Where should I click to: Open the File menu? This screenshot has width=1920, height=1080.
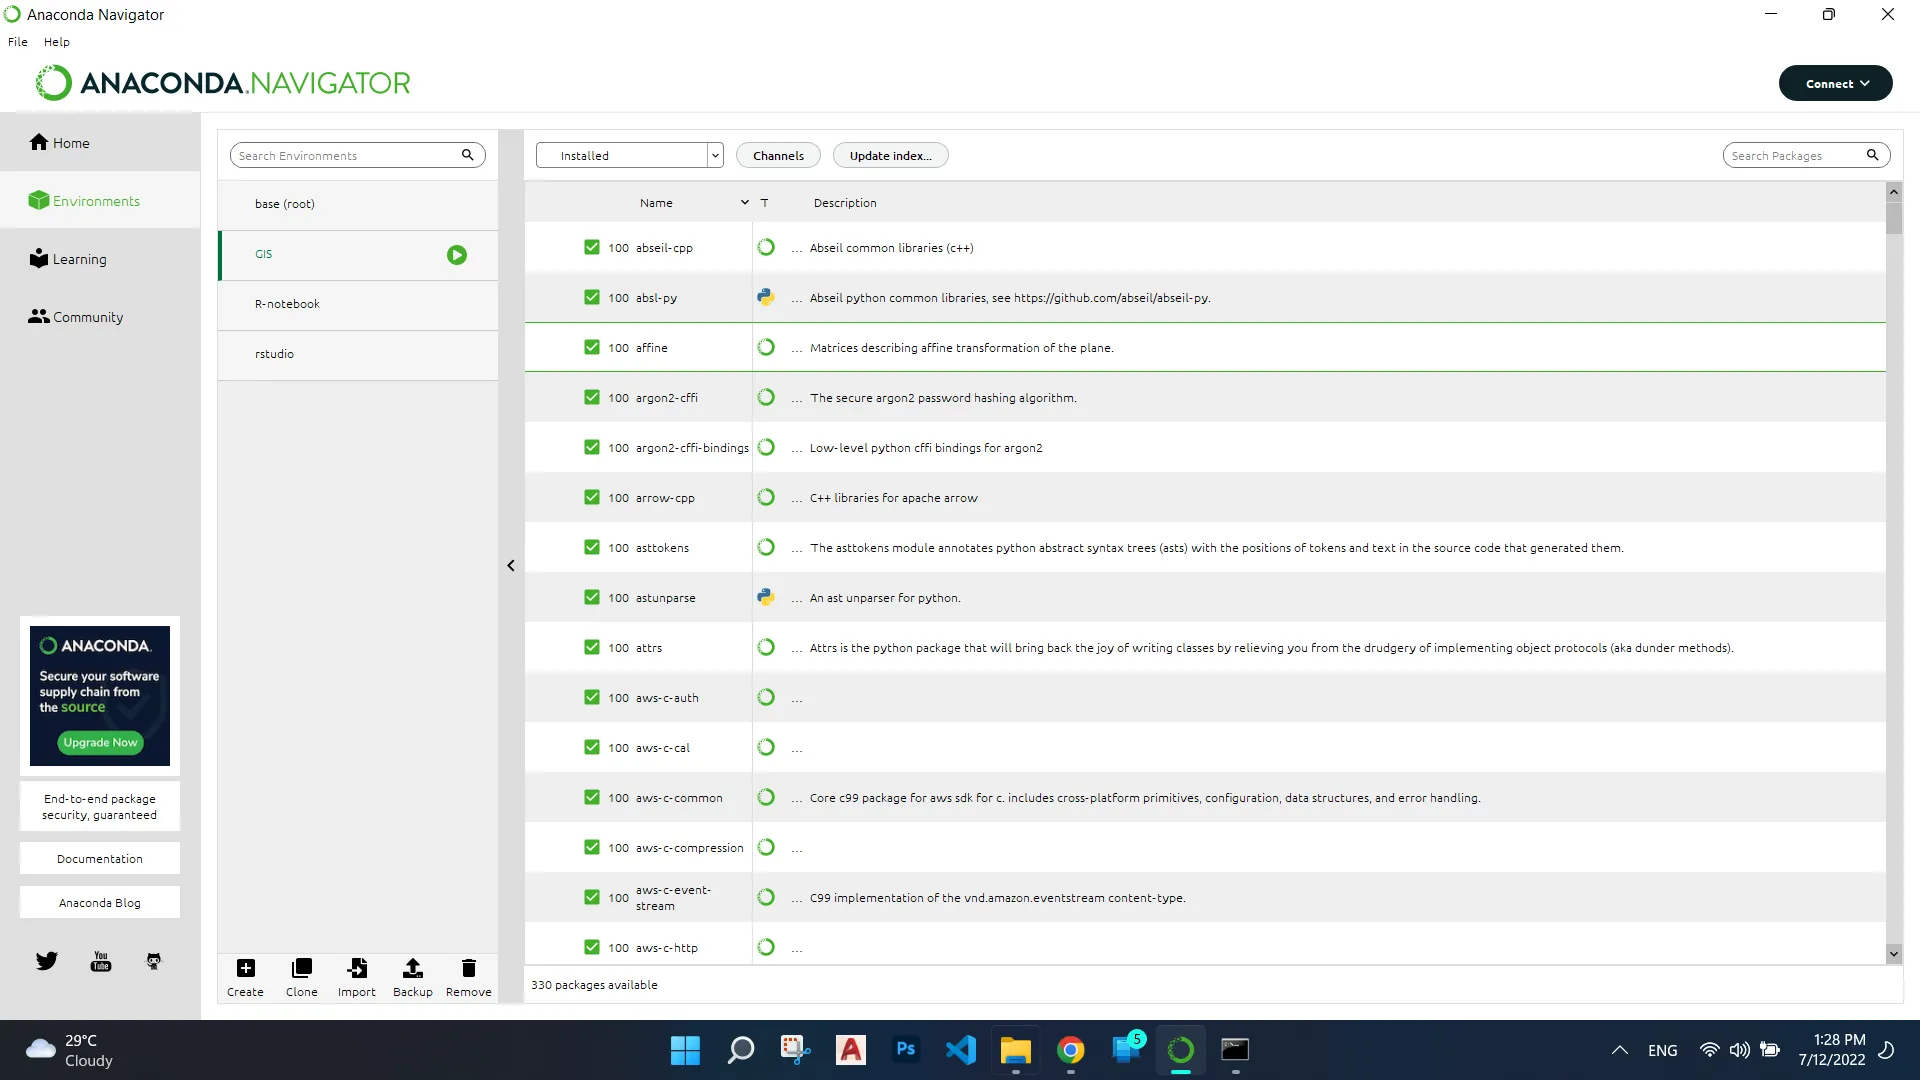click(18, 42)
